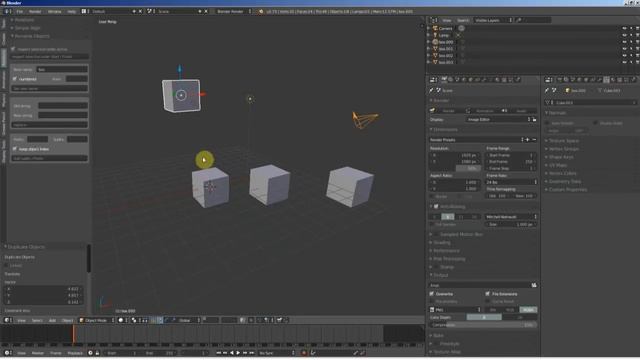
Task: Open the Mesh data tab in right properties
Action: point(607,80)
